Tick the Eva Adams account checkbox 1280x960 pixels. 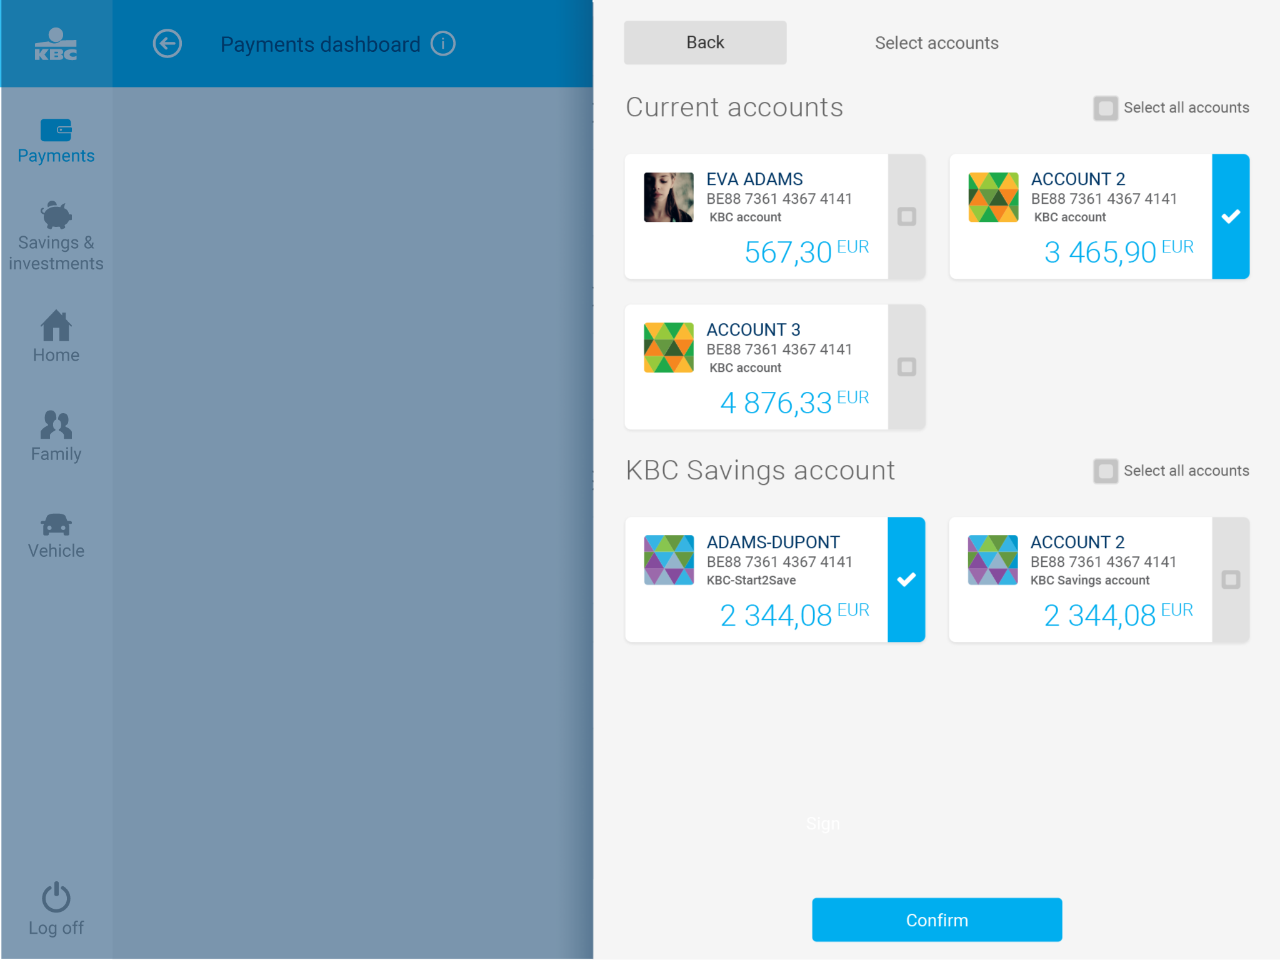pos(907,216)
